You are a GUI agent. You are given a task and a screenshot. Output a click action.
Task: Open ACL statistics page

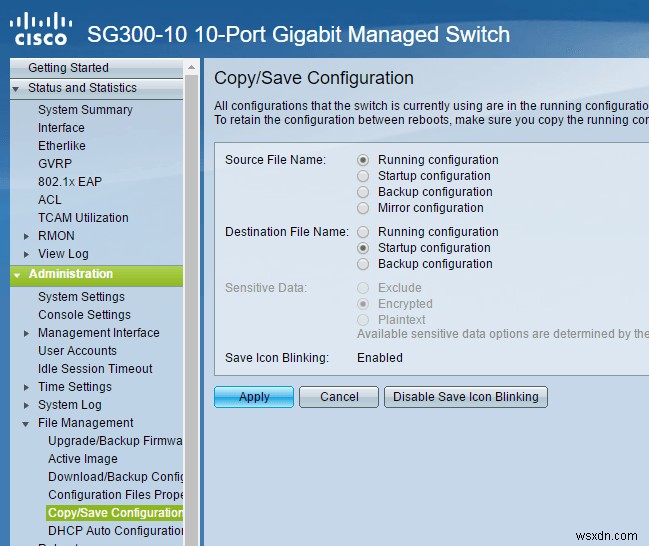pyautogui.click(x=50, y=200)
